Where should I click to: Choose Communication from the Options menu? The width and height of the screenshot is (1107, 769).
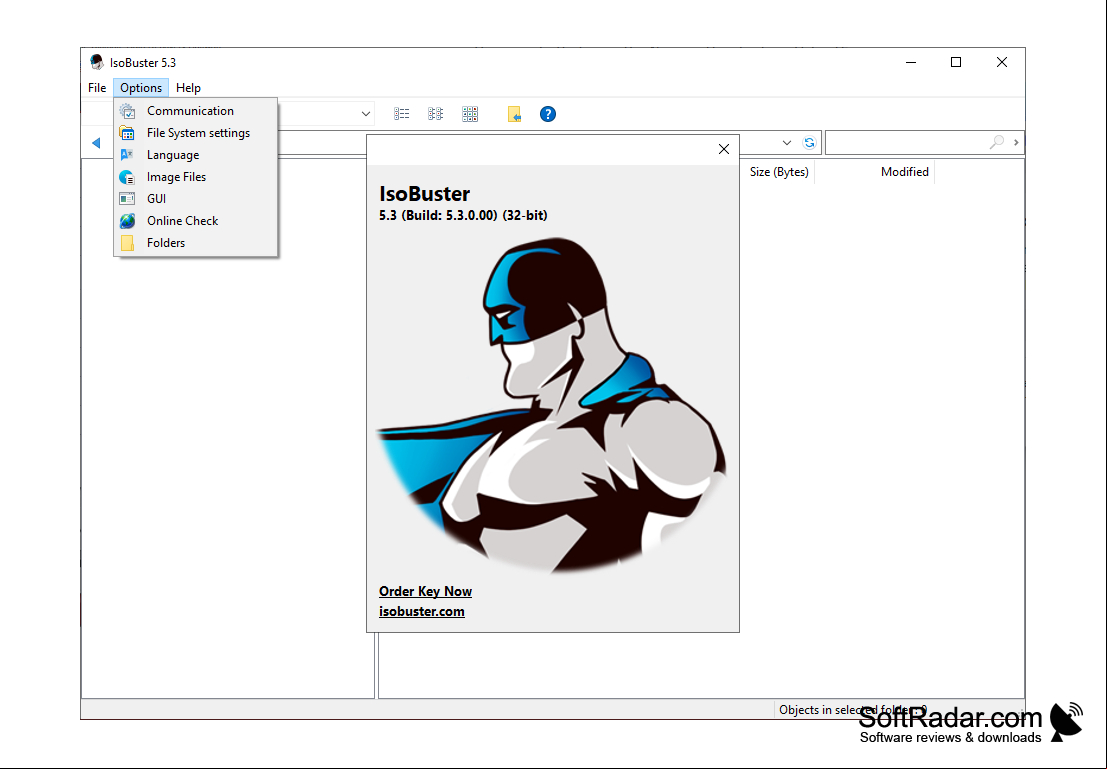coord(196,111)
